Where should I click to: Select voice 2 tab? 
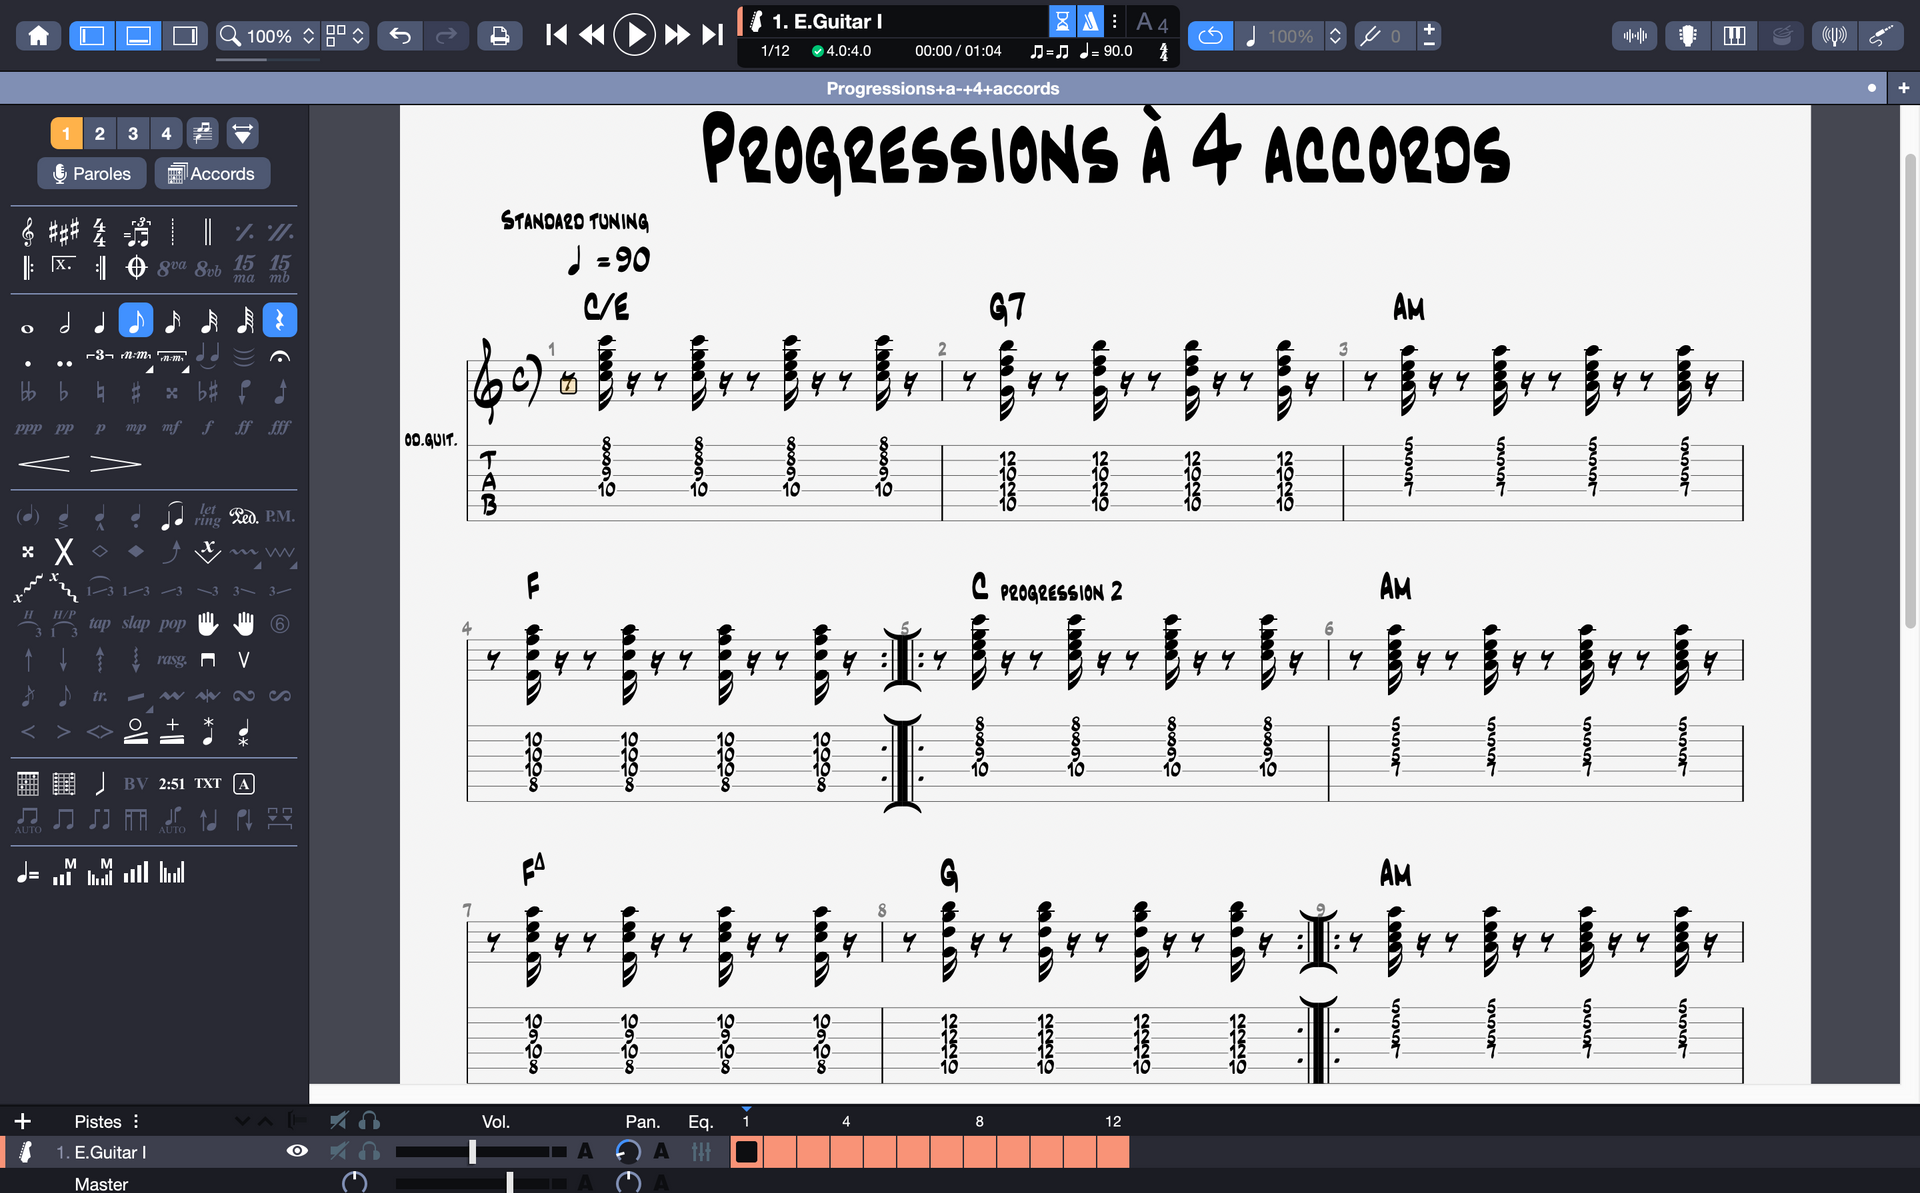[x=99, y=133]
